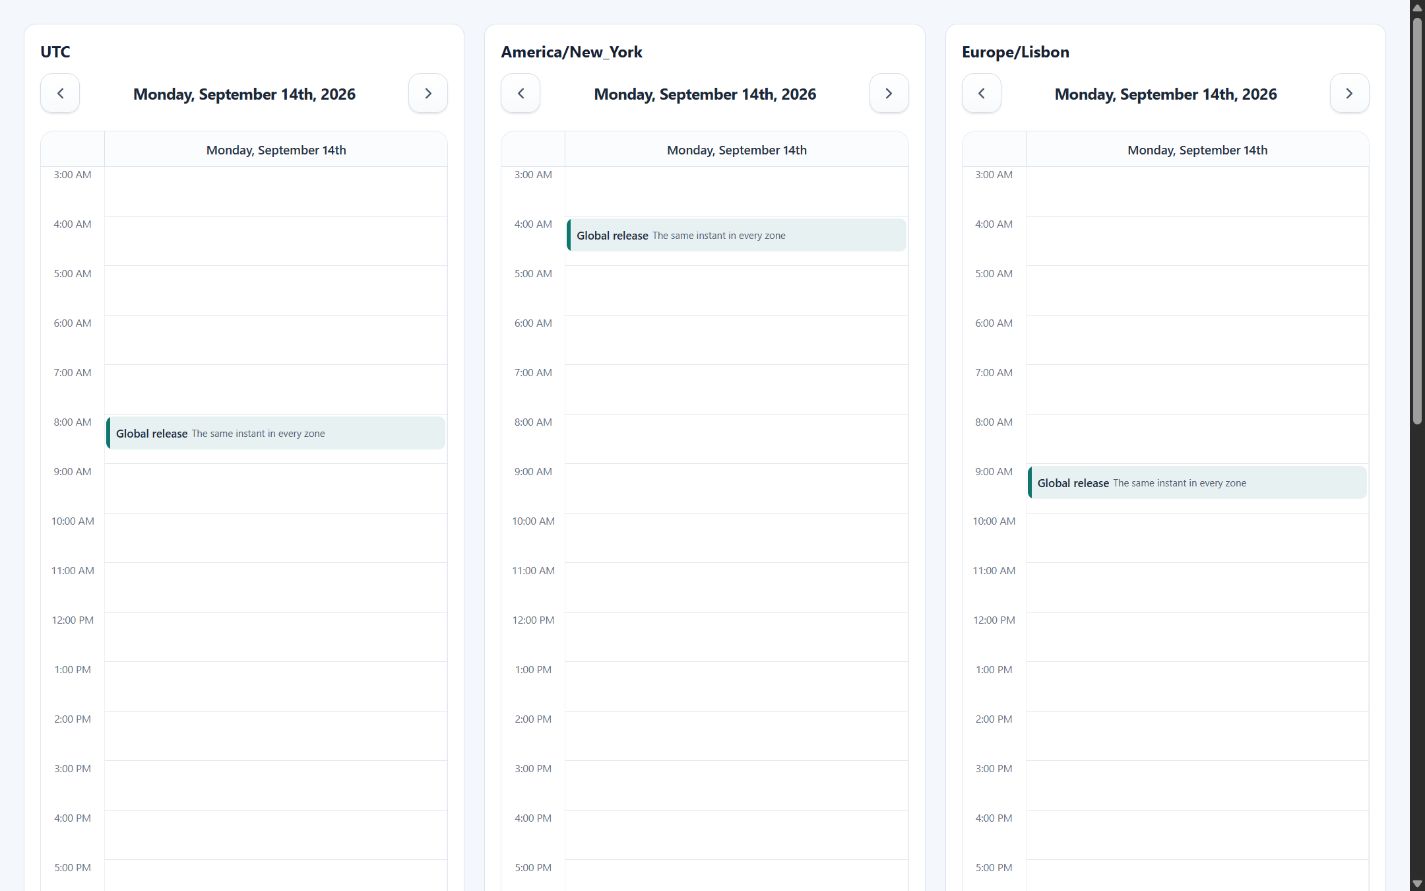Click the 7:00 AM label in Europe/Lisbon calendar
The height and width of the screenshot is (891, 1425).
[994, 372]
